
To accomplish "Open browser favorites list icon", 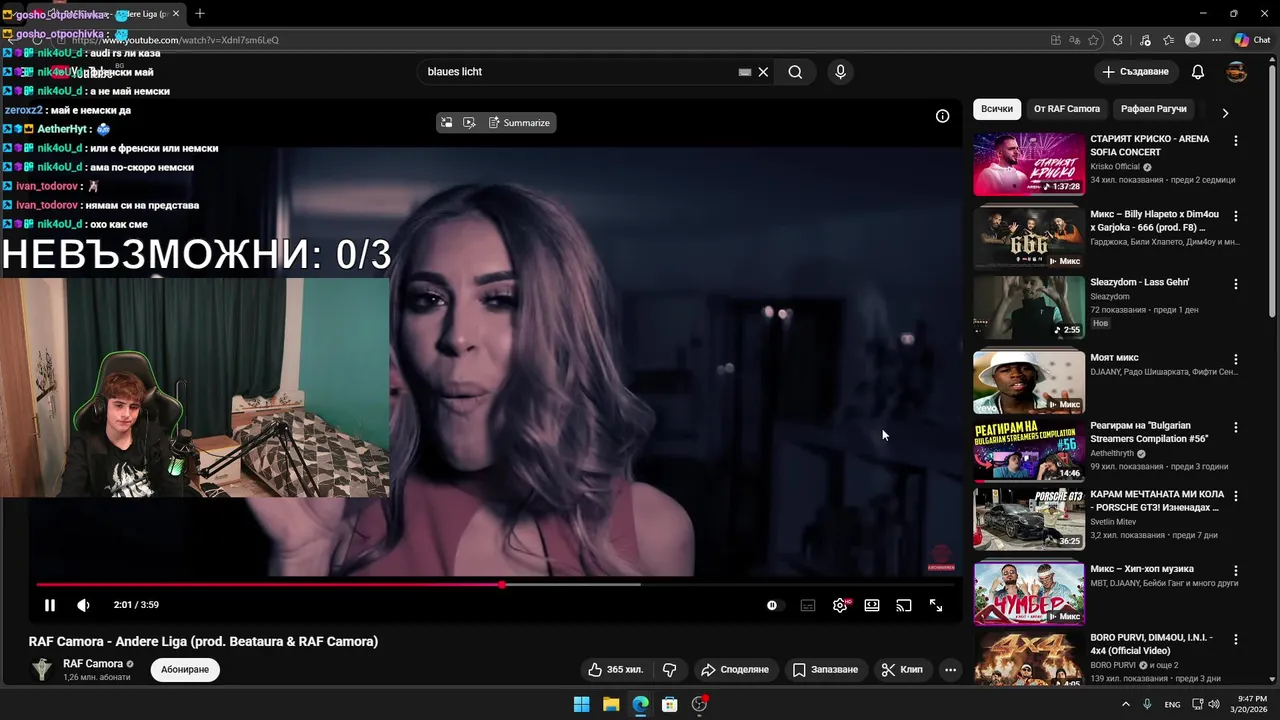I will click(x=1168, y=40).
